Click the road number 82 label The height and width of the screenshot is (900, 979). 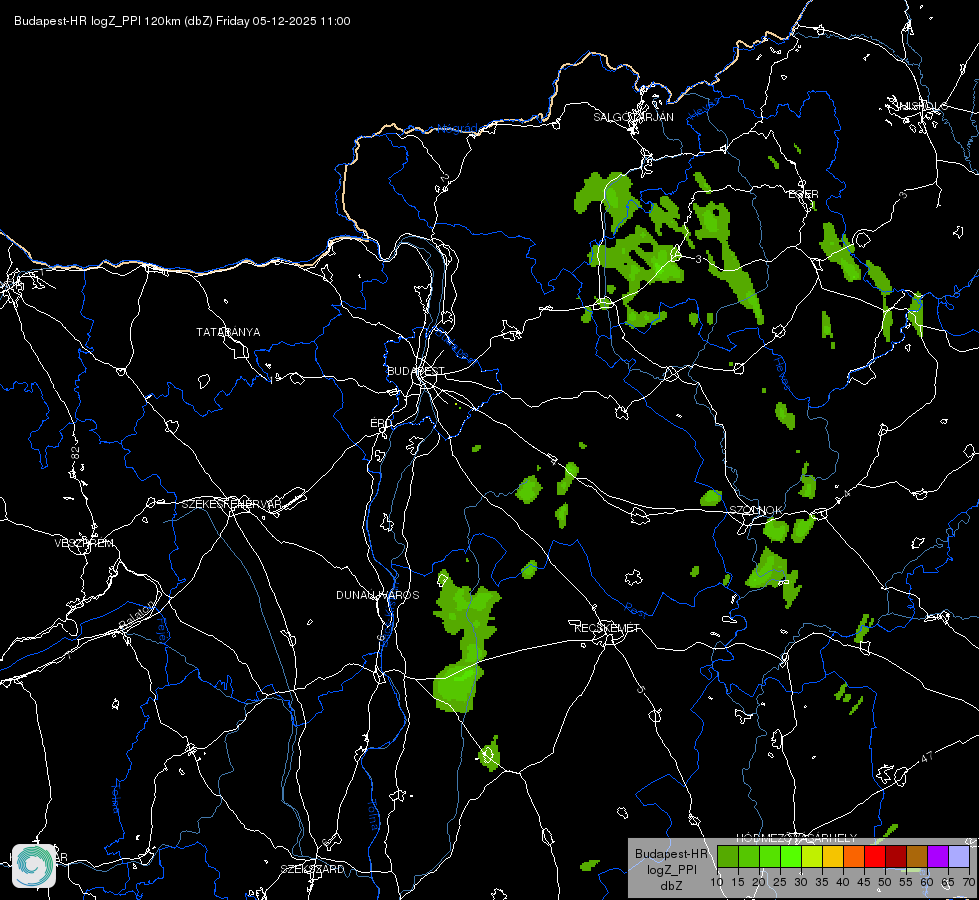click(76, 453)
